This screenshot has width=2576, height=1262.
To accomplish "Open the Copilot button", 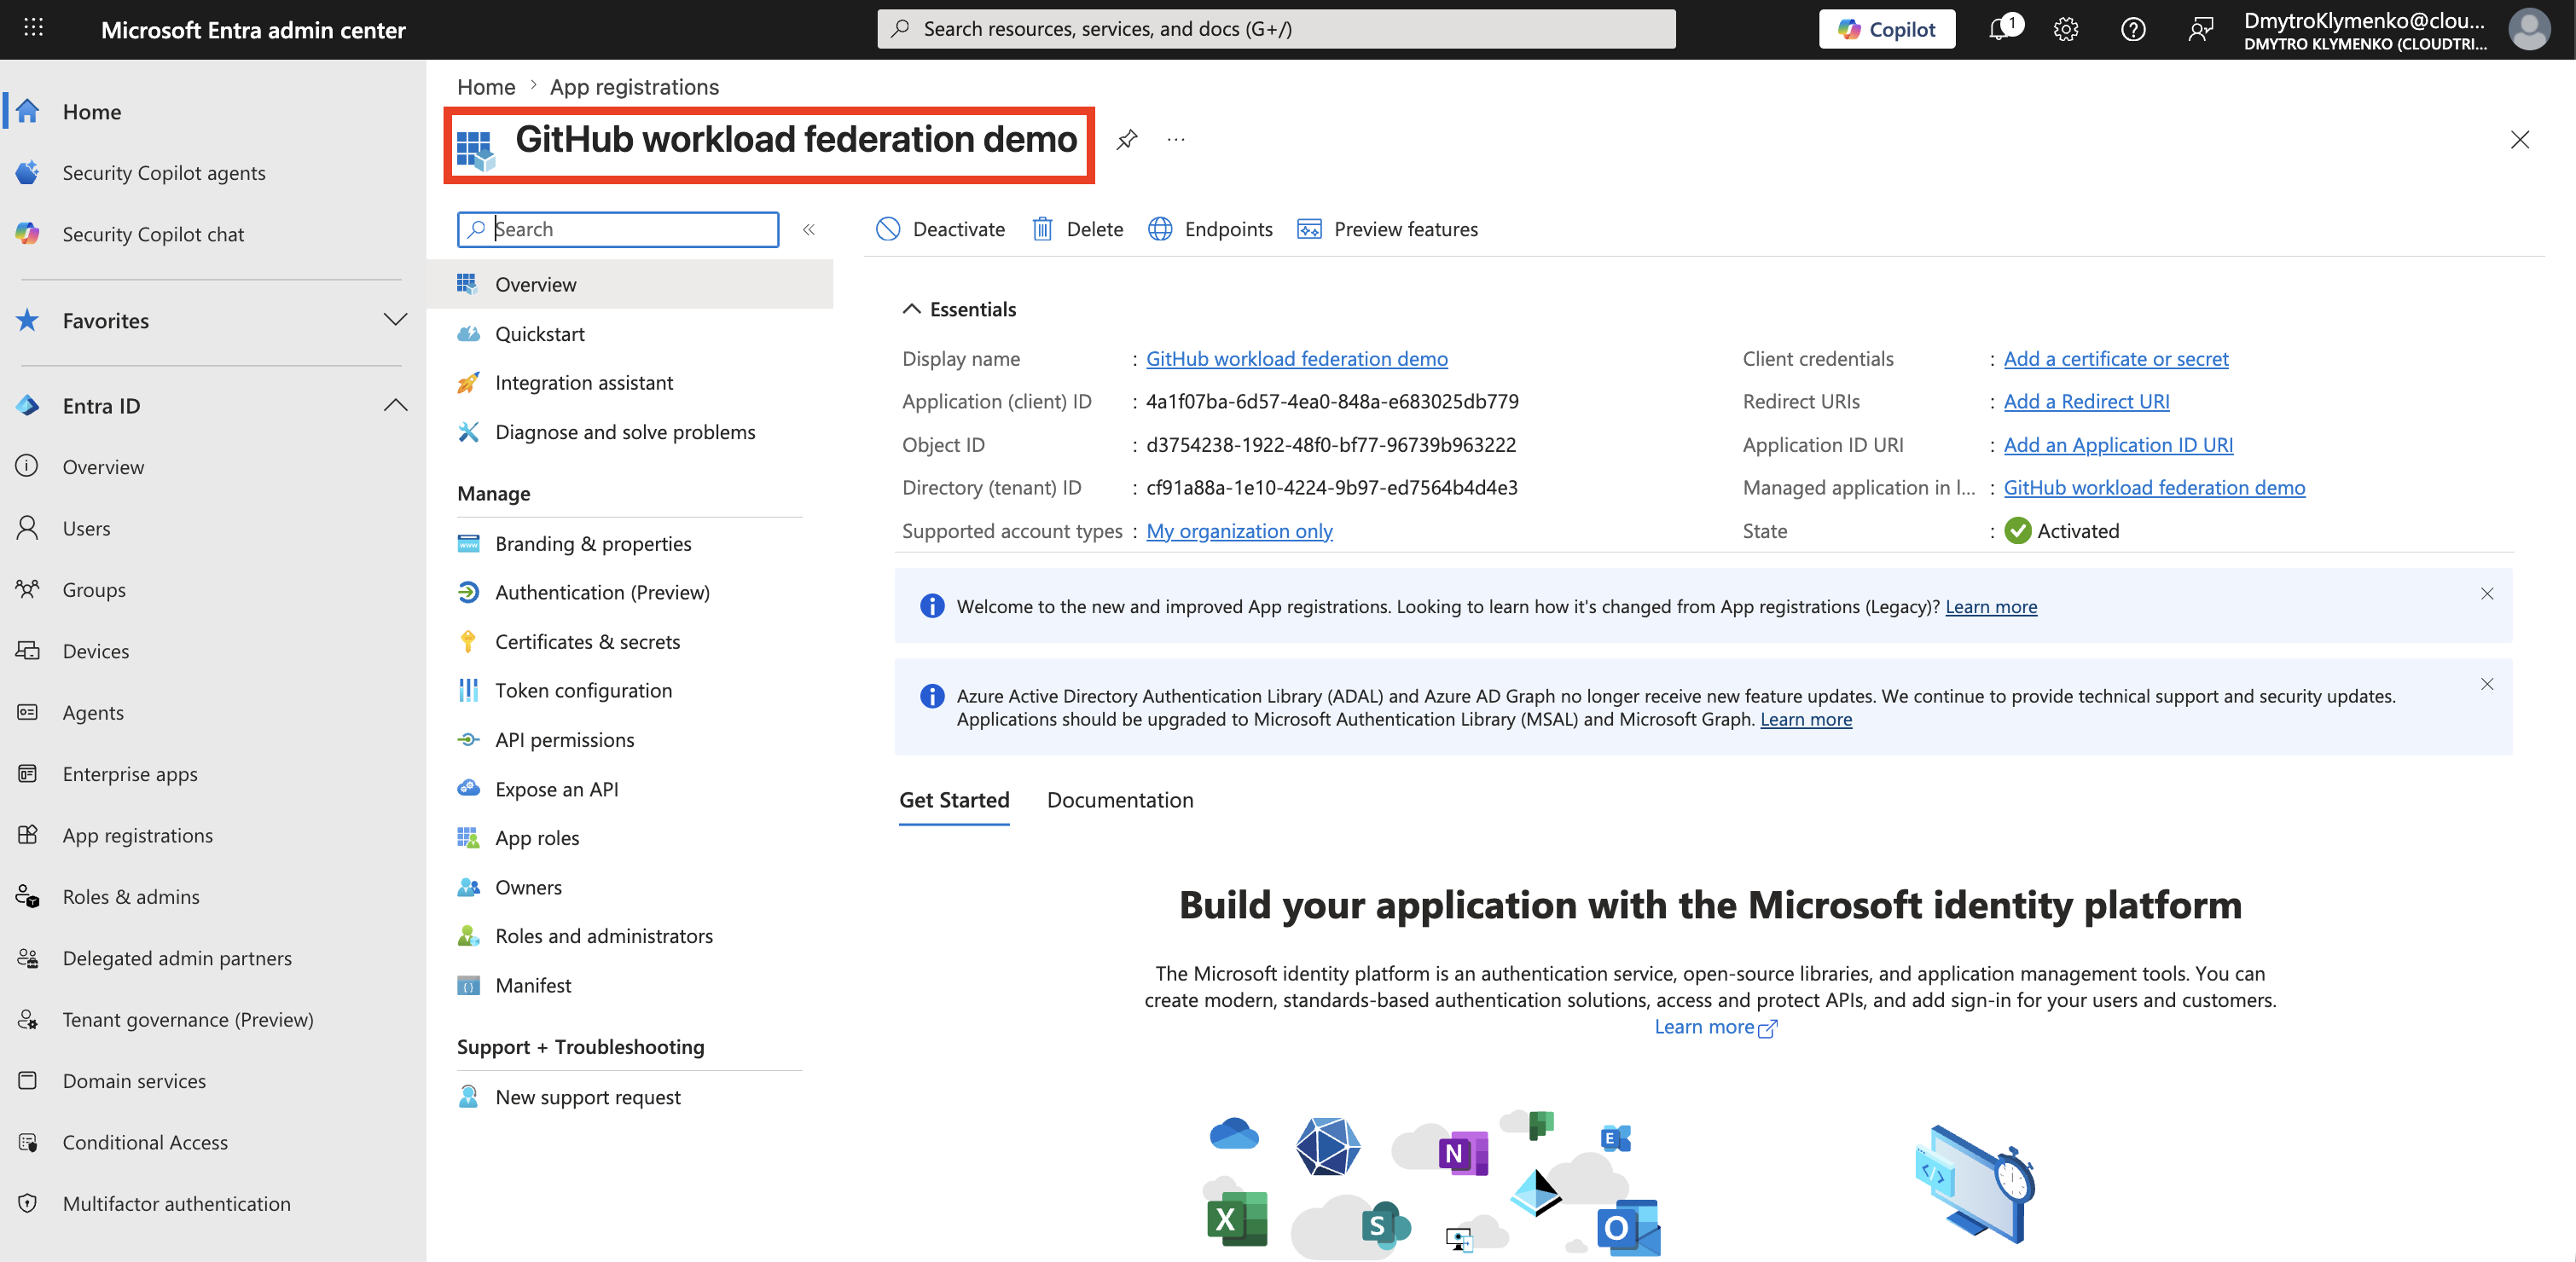I will [1886, 29].
